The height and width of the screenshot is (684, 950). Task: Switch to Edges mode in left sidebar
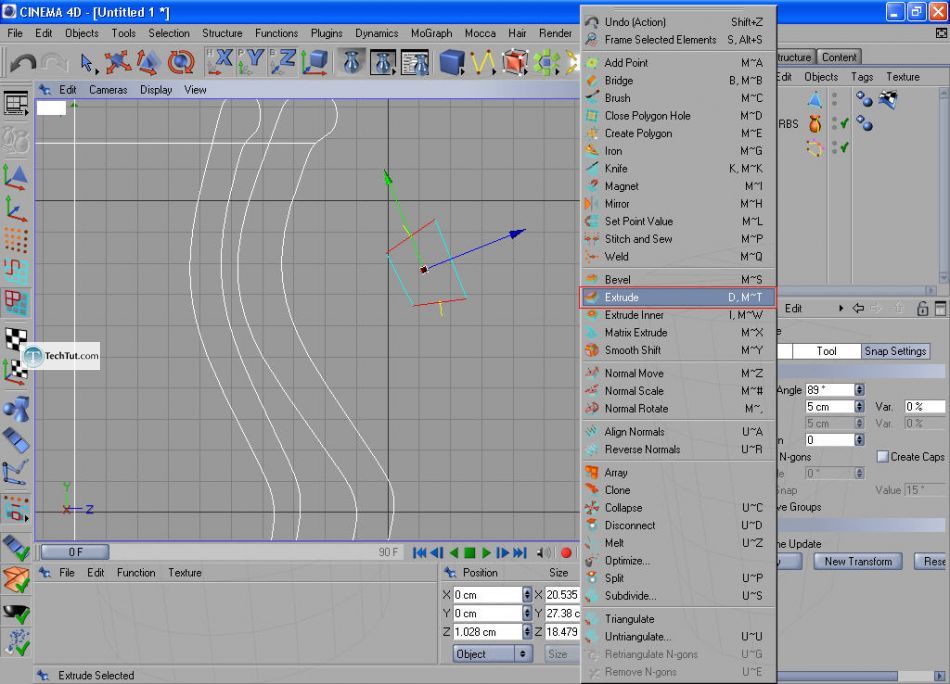[x=16, y=271]
